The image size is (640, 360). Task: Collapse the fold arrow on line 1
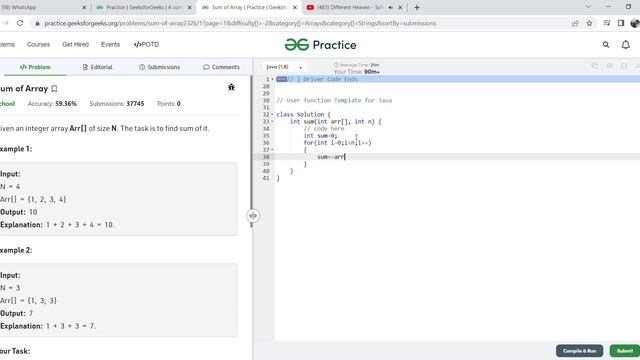tap(273, 79)
